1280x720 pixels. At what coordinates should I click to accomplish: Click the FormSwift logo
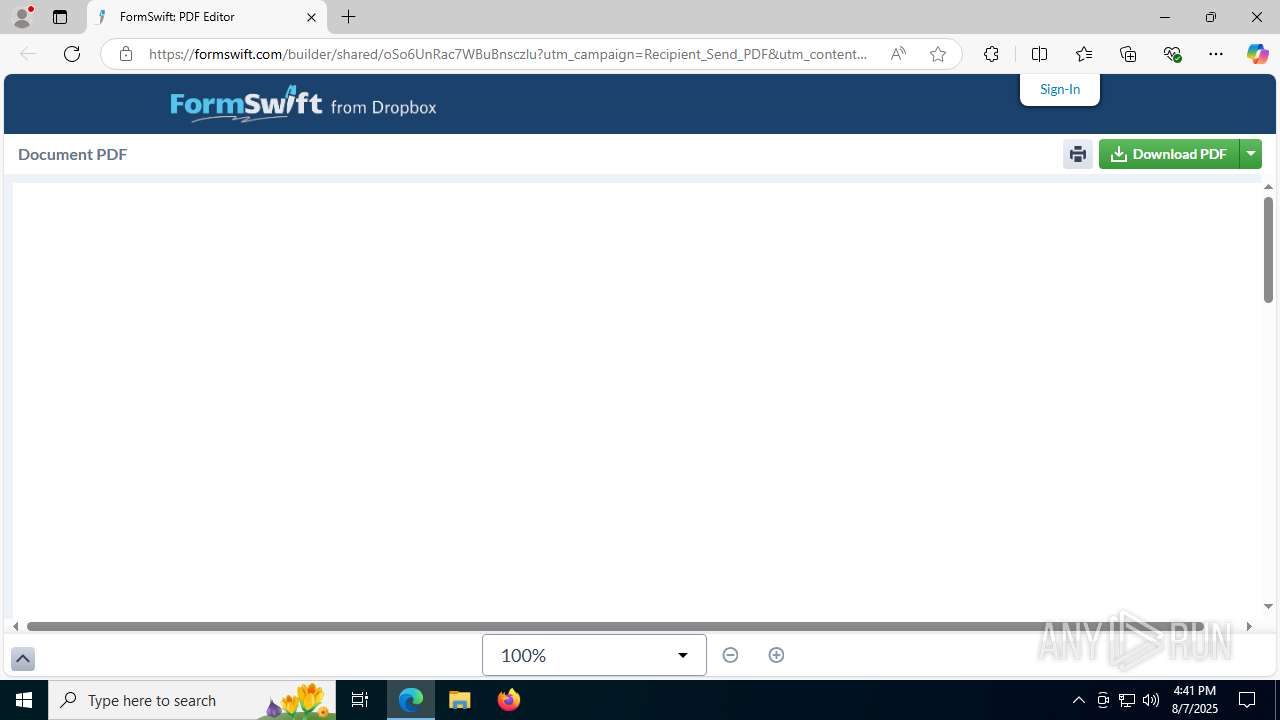[303, 104]
